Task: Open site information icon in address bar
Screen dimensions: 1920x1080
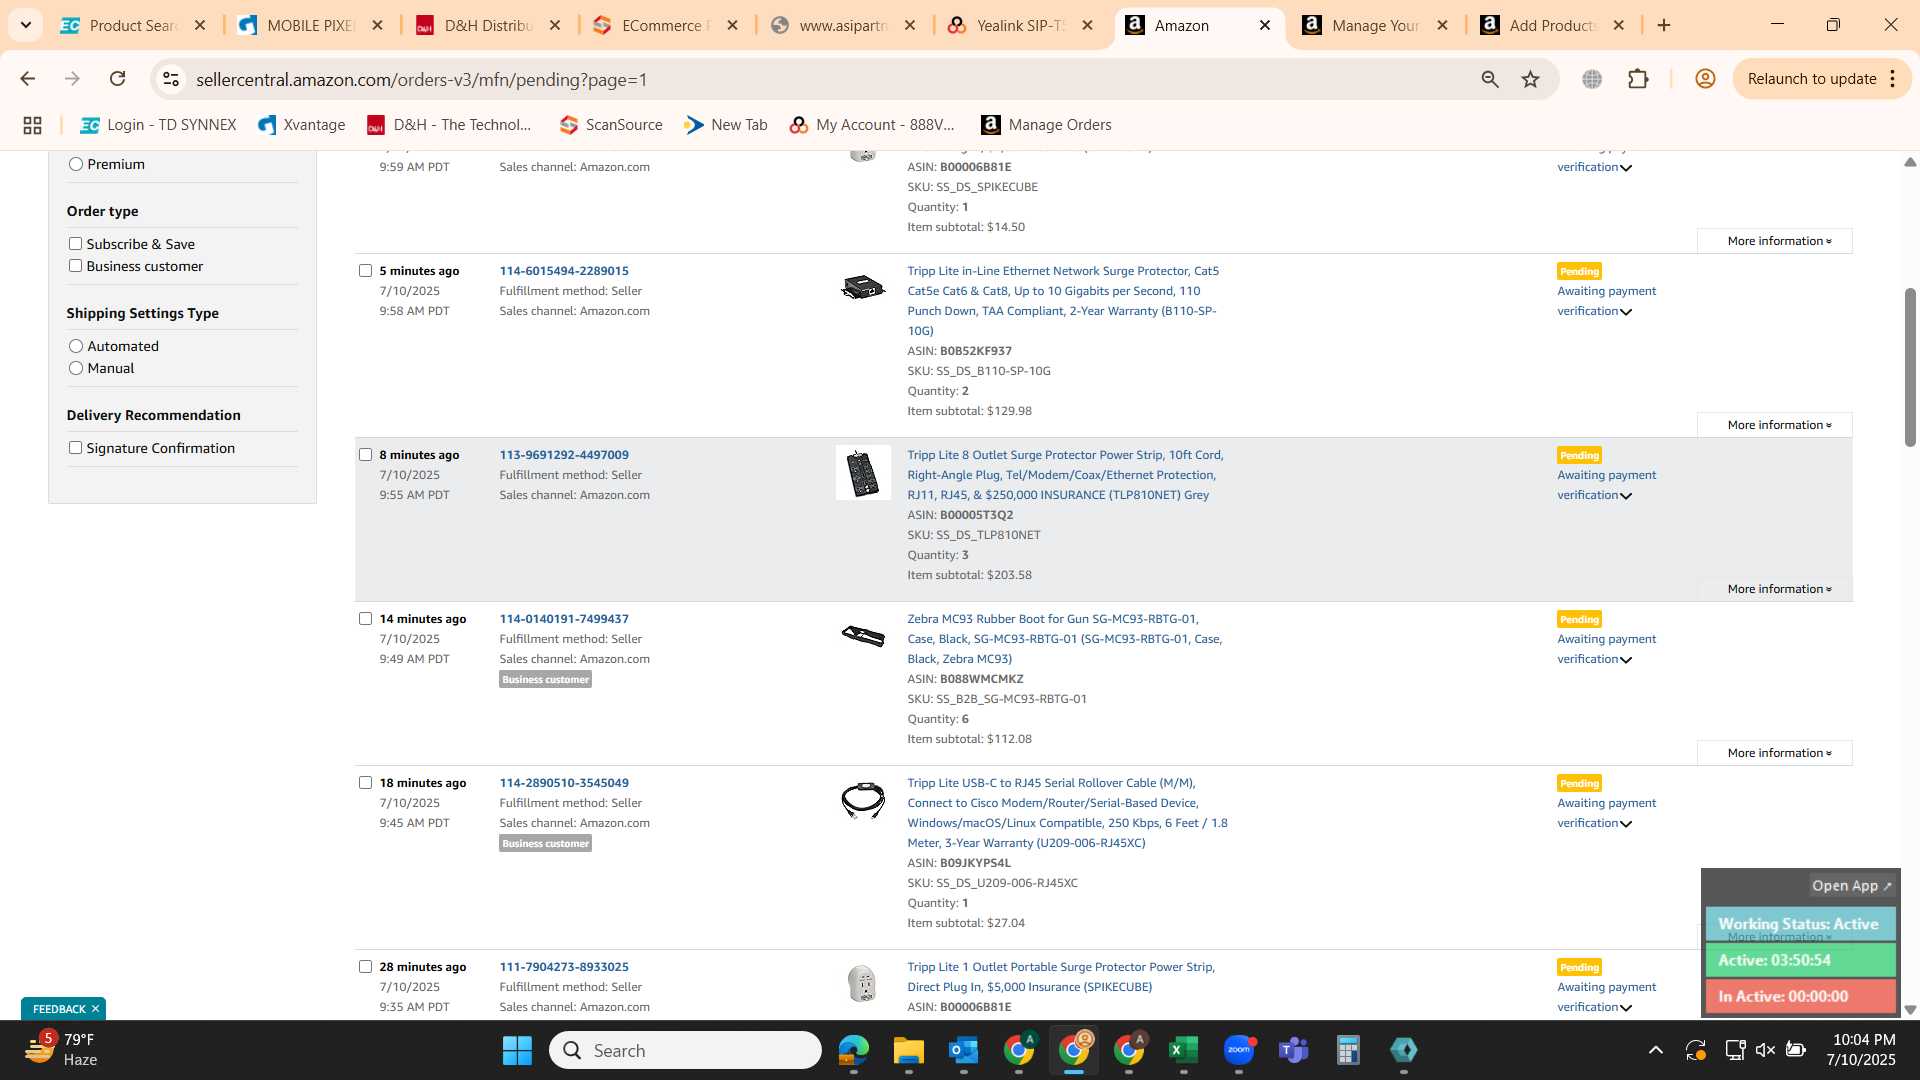Action: pos(171,79)
